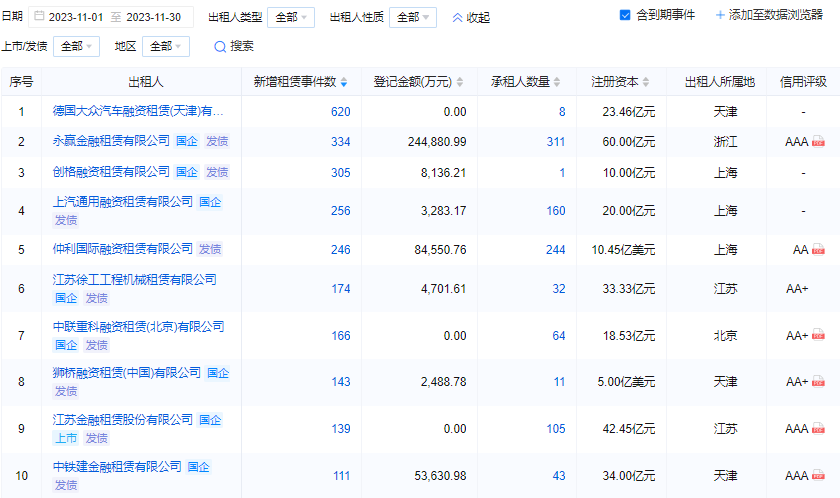Viewport: 840px width, 498px height.
Task: Click event count 246
Action: click(341, 250)
